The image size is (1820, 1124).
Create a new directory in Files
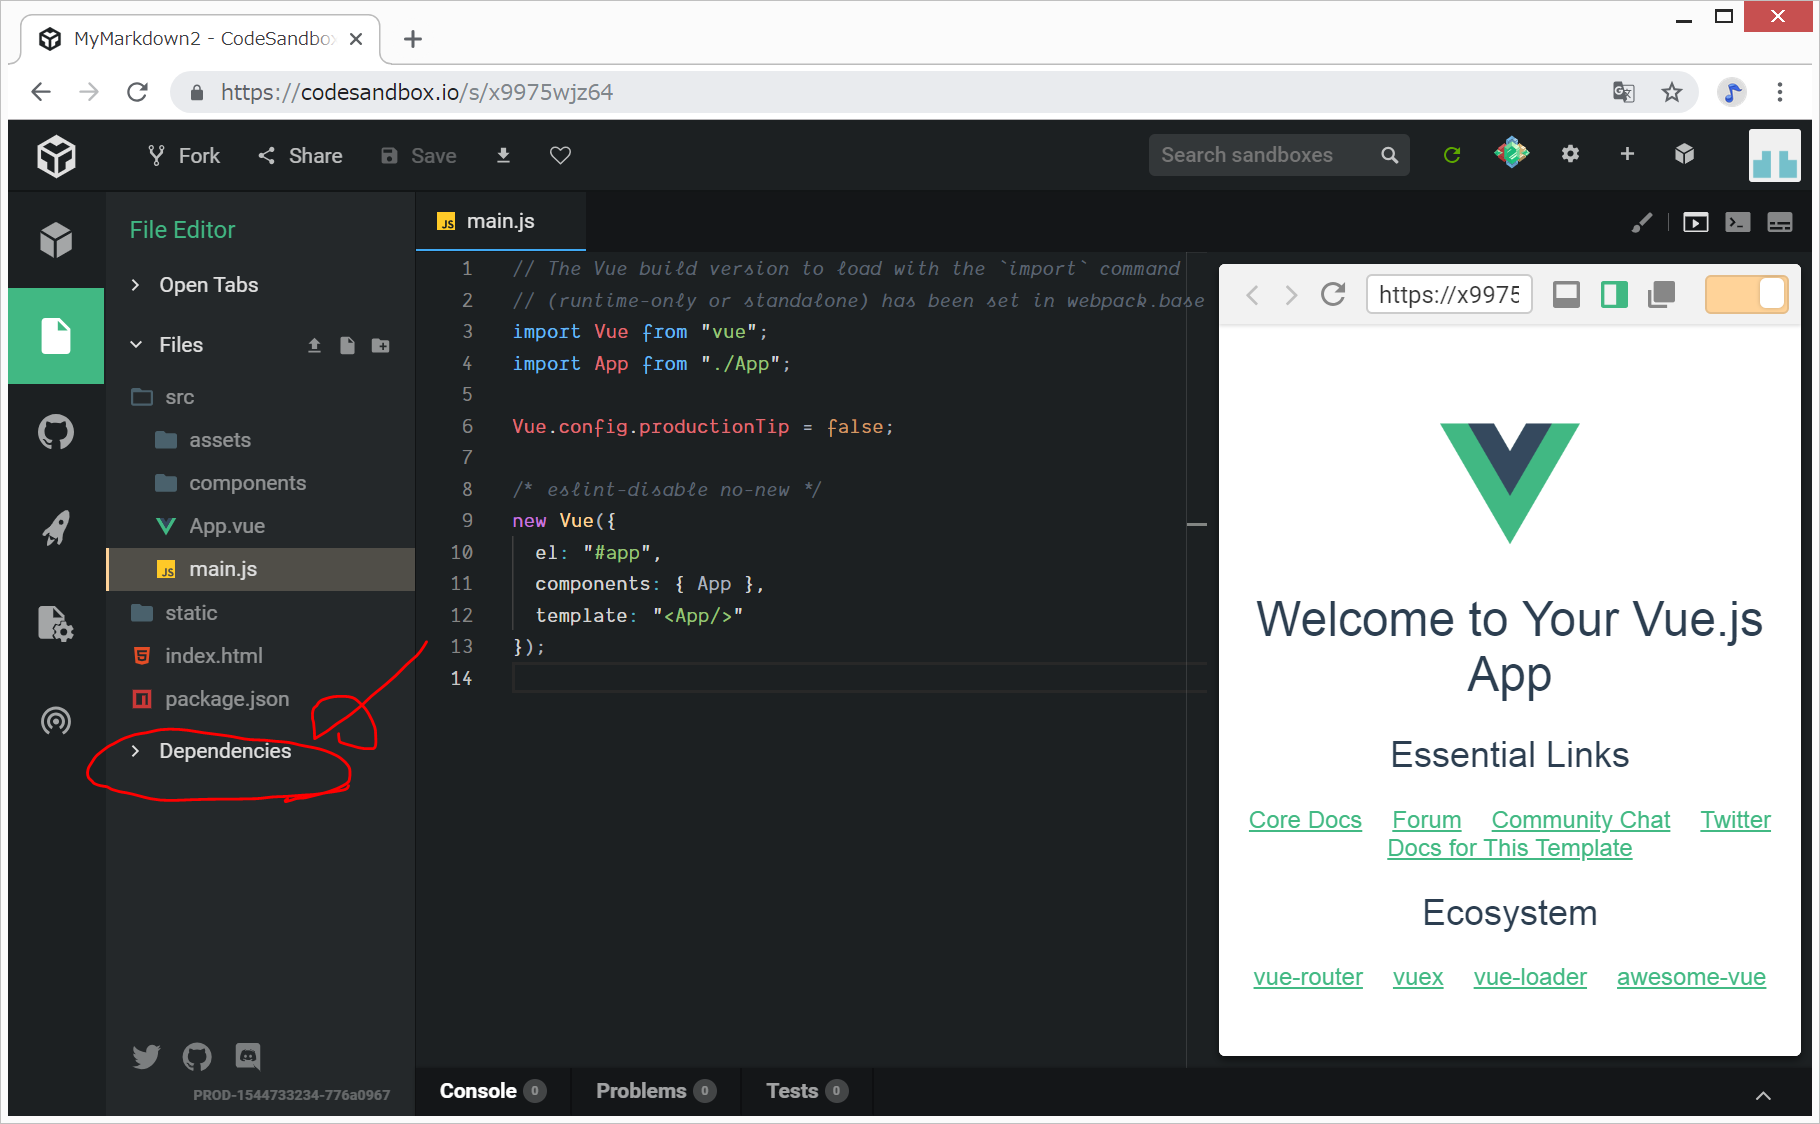(380, 345)
